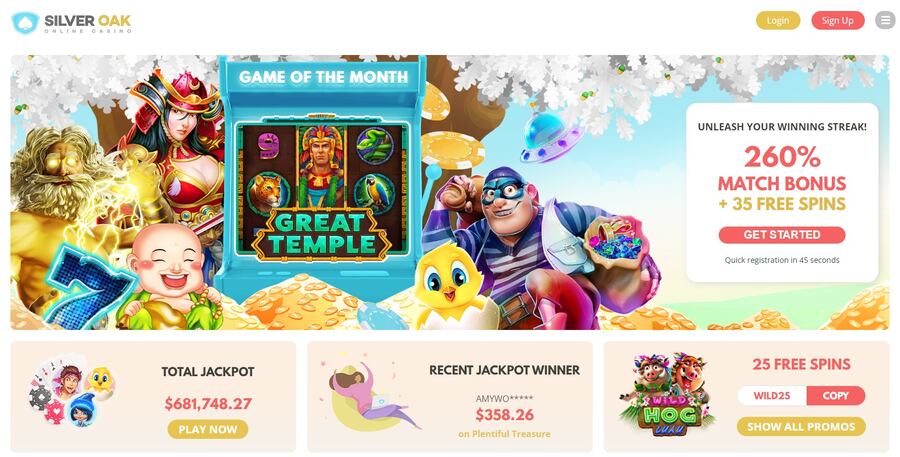Screen dimensions: 900x457
Task: Click the Sign Up button
Action: click(837, 20)
